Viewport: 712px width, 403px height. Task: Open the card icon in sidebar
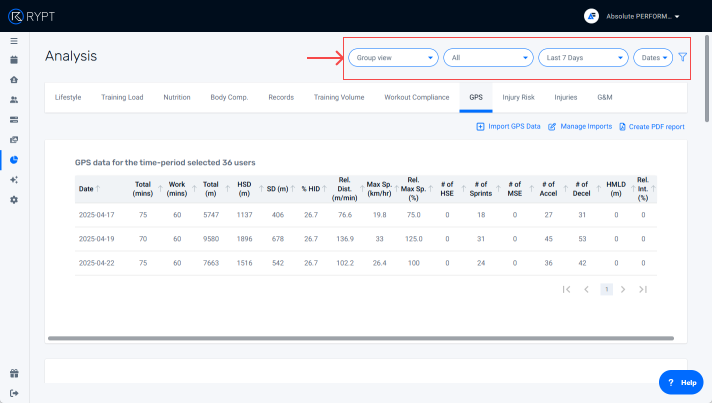(x=14, y=120)
